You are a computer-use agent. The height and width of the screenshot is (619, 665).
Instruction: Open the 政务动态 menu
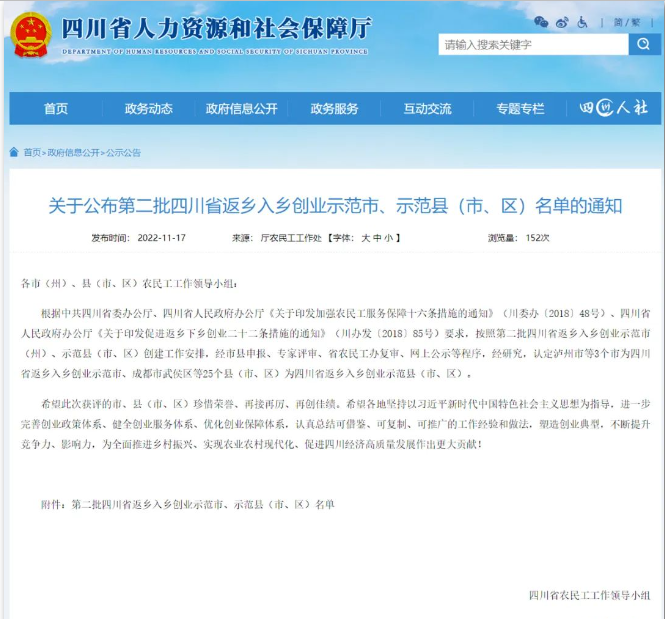[149, 108]
